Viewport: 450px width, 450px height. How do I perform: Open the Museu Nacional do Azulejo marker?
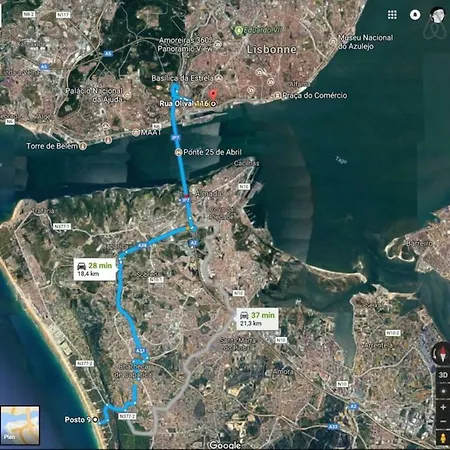click(333, 42)
